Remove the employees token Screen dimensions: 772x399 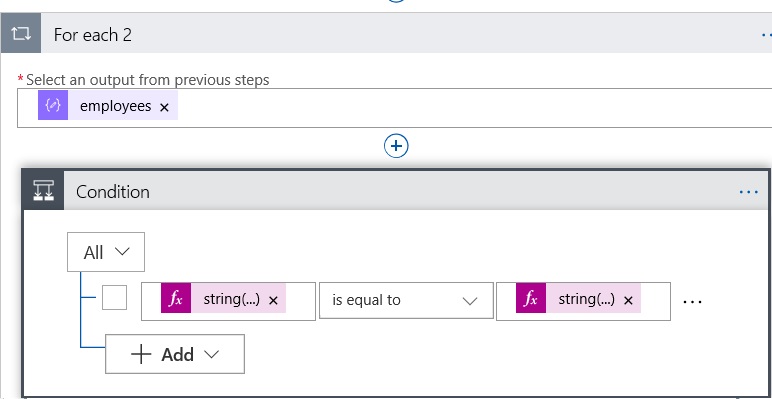[x=164, y=107]
